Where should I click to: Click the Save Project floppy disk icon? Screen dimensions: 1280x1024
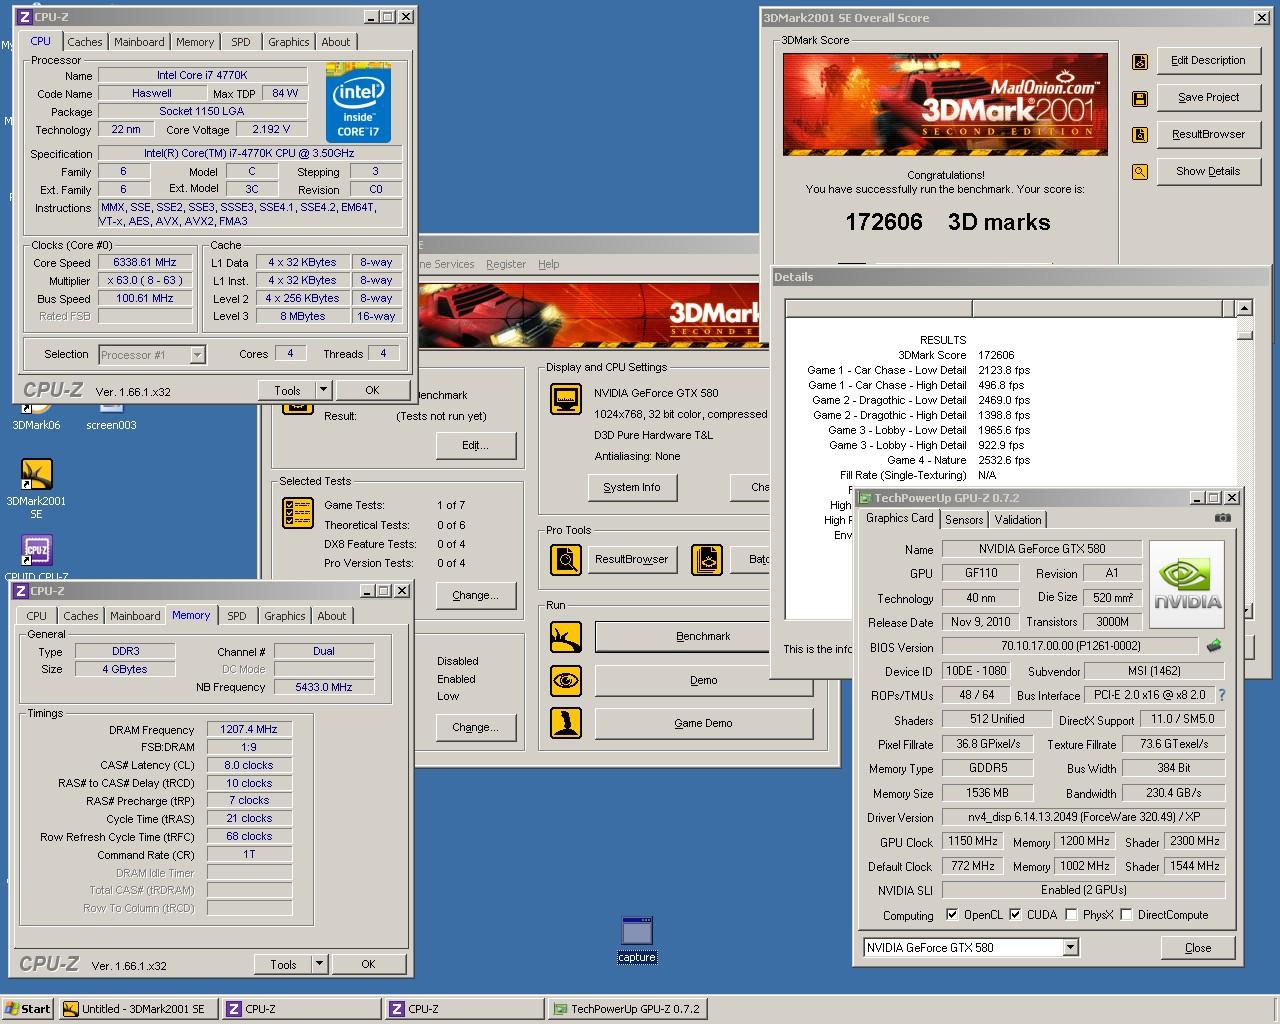1139,98
